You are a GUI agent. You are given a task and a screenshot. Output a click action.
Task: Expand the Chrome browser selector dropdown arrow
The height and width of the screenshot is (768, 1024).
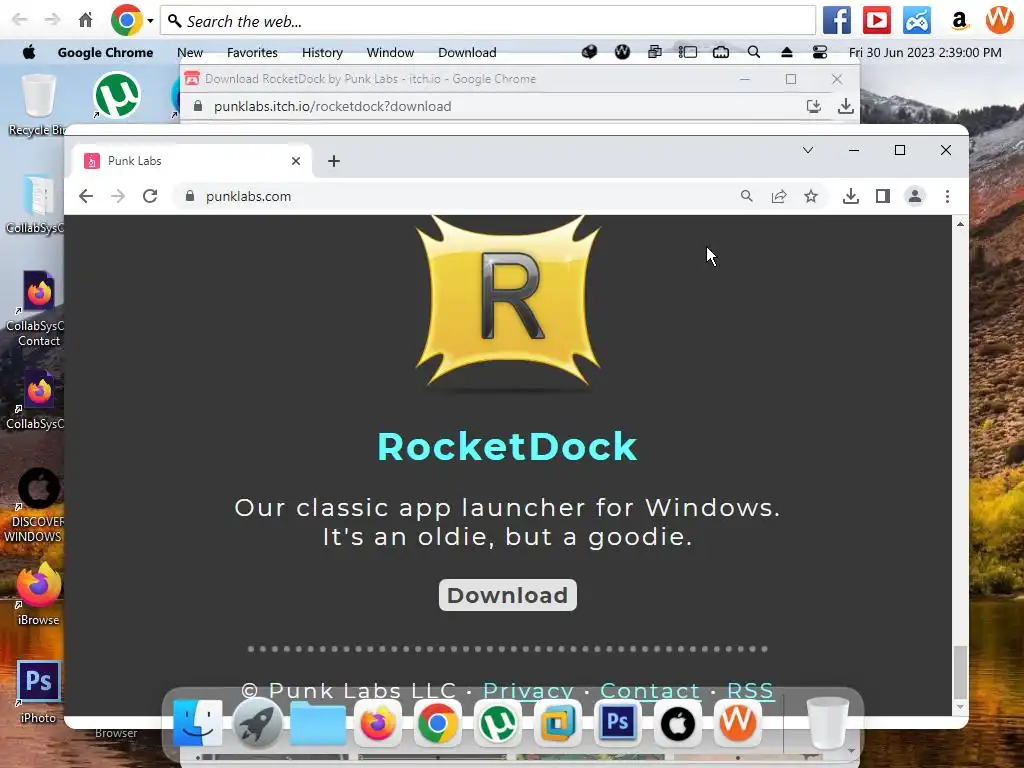pos(150,21)
